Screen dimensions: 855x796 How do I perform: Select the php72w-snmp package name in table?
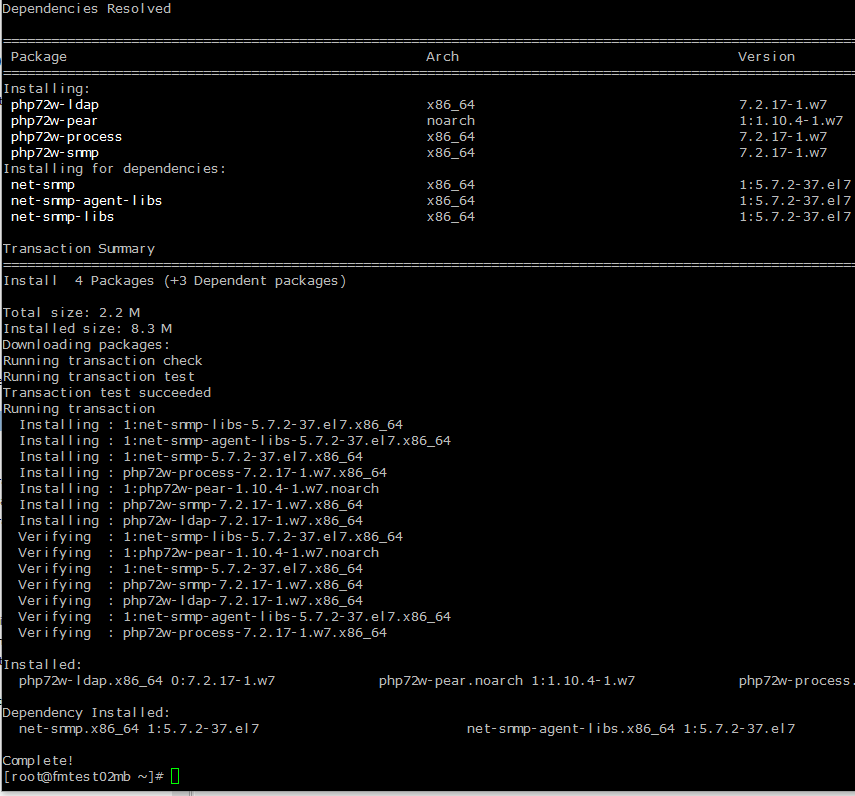pyautogui.click(x=55, y=153)
